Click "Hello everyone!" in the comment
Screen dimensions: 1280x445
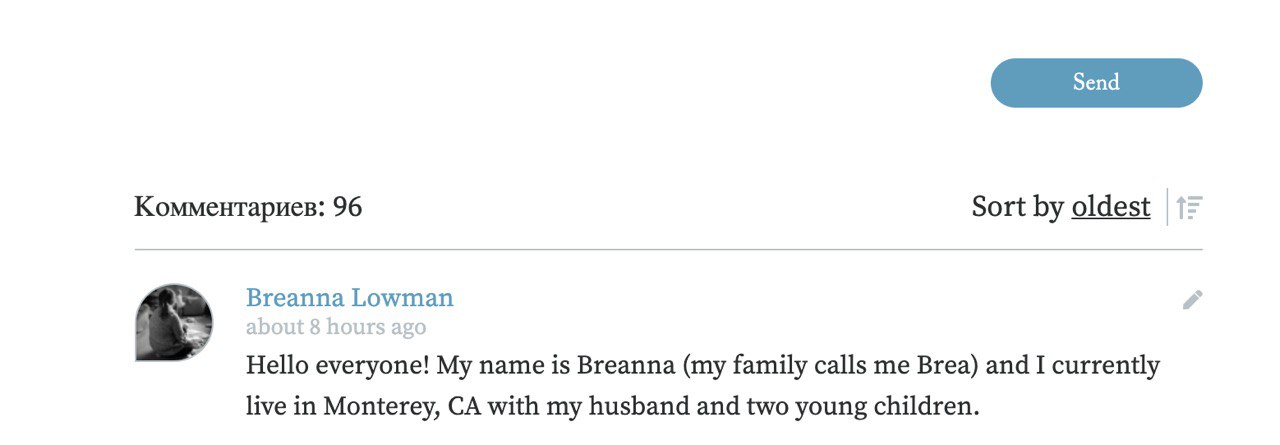click(338, 365)
